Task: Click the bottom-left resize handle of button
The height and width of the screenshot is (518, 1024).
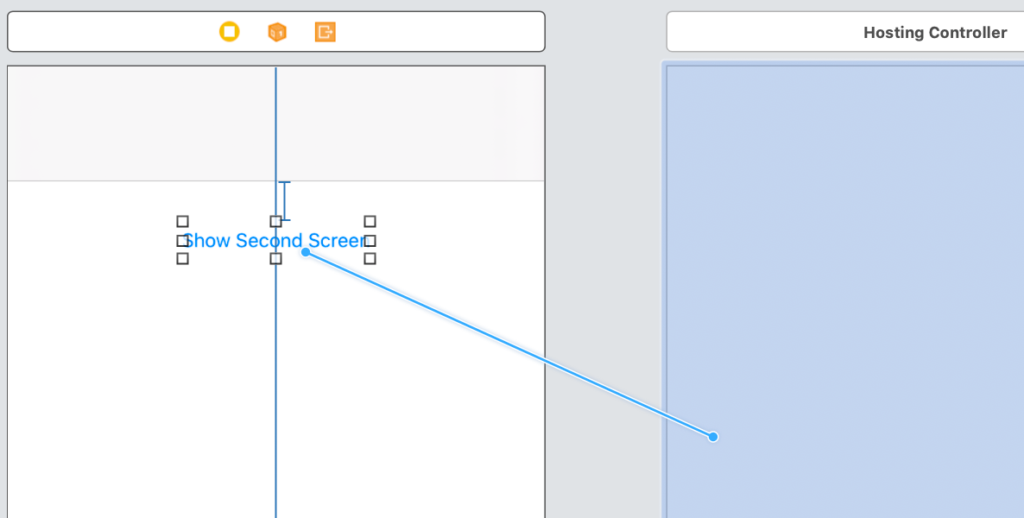Action: (182, 258)
